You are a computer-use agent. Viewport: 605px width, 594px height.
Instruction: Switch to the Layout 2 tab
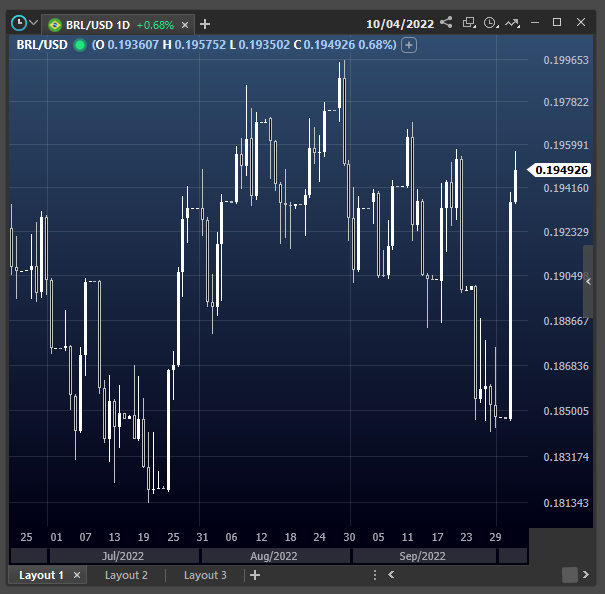click(126, 575)
